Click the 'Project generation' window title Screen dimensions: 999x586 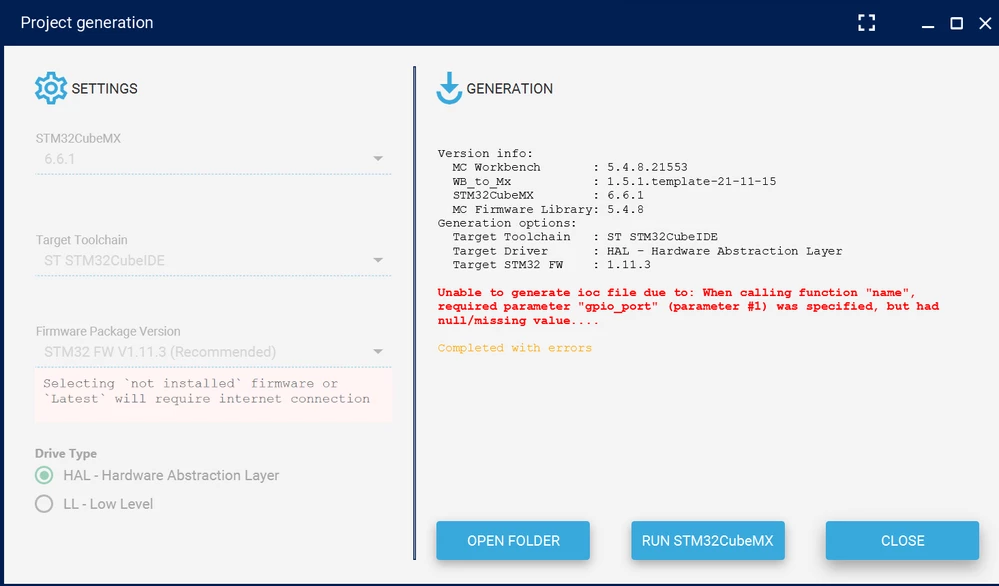point(87,23)
